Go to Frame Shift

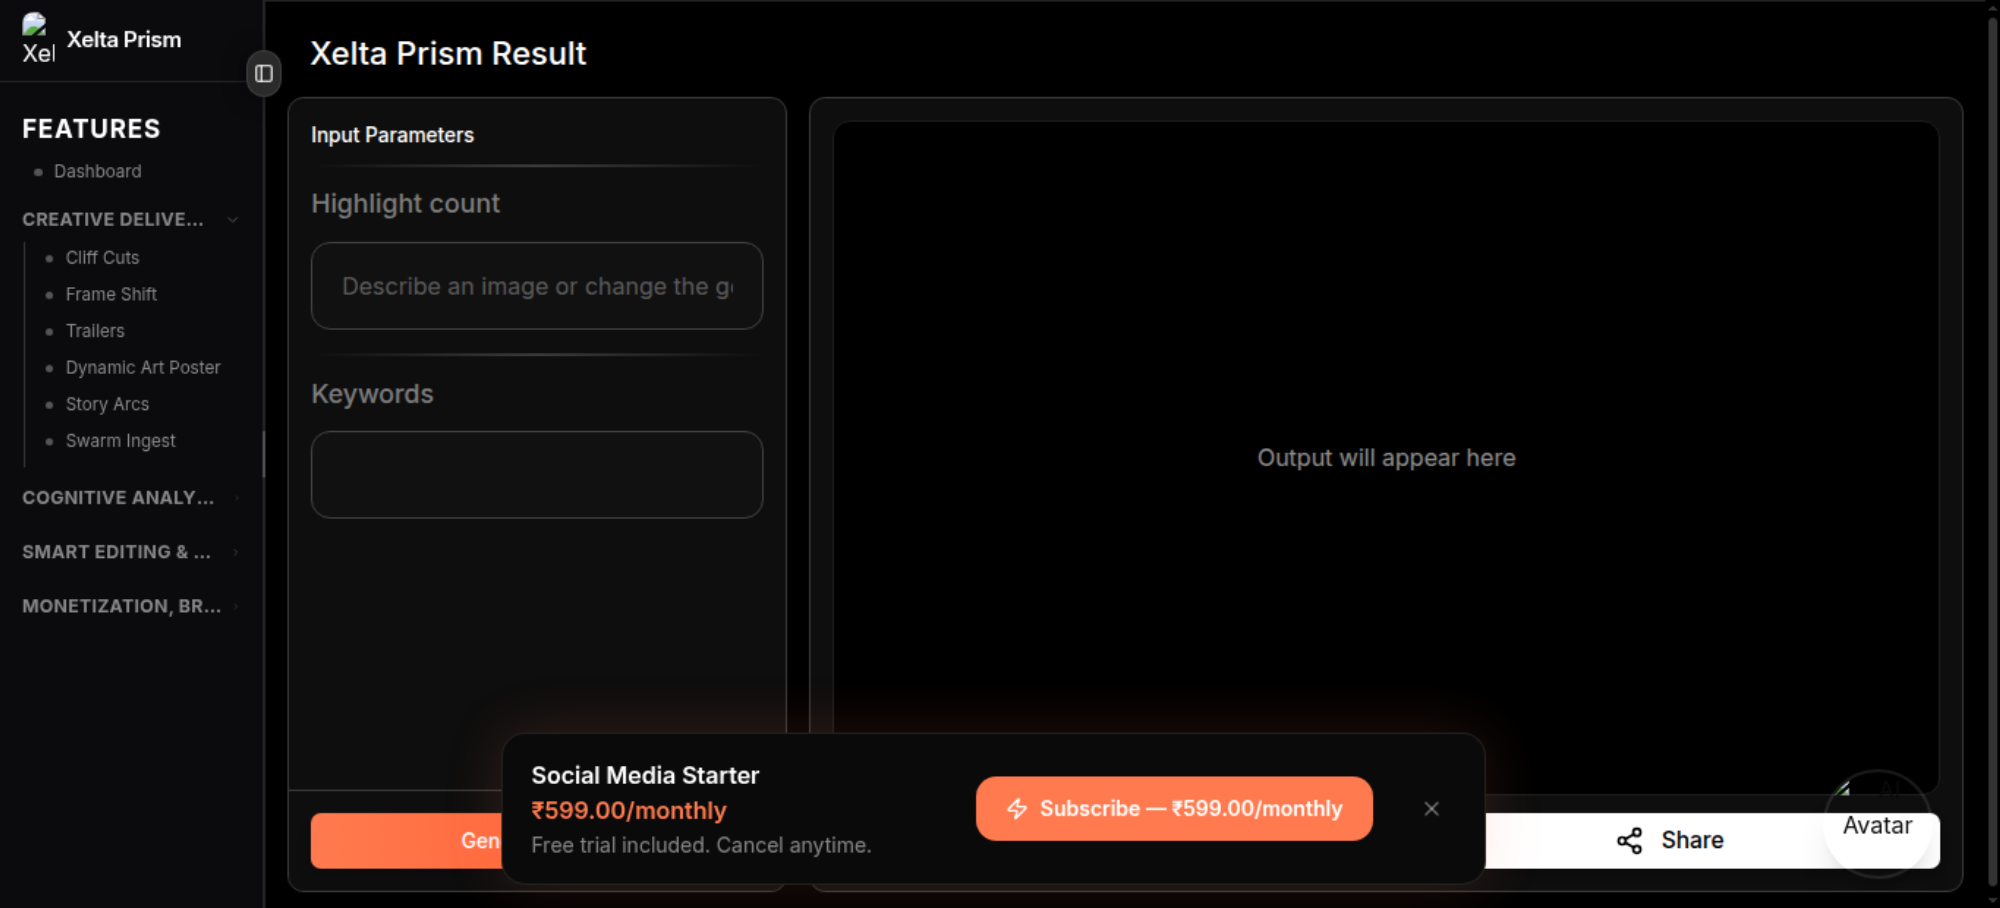[111, 295]
